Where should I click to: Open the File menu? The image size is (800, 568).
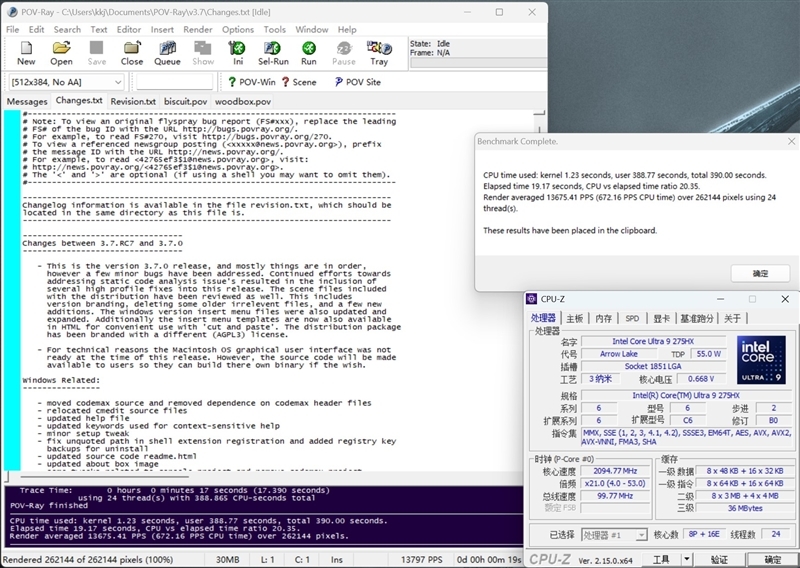pos(12,30)
